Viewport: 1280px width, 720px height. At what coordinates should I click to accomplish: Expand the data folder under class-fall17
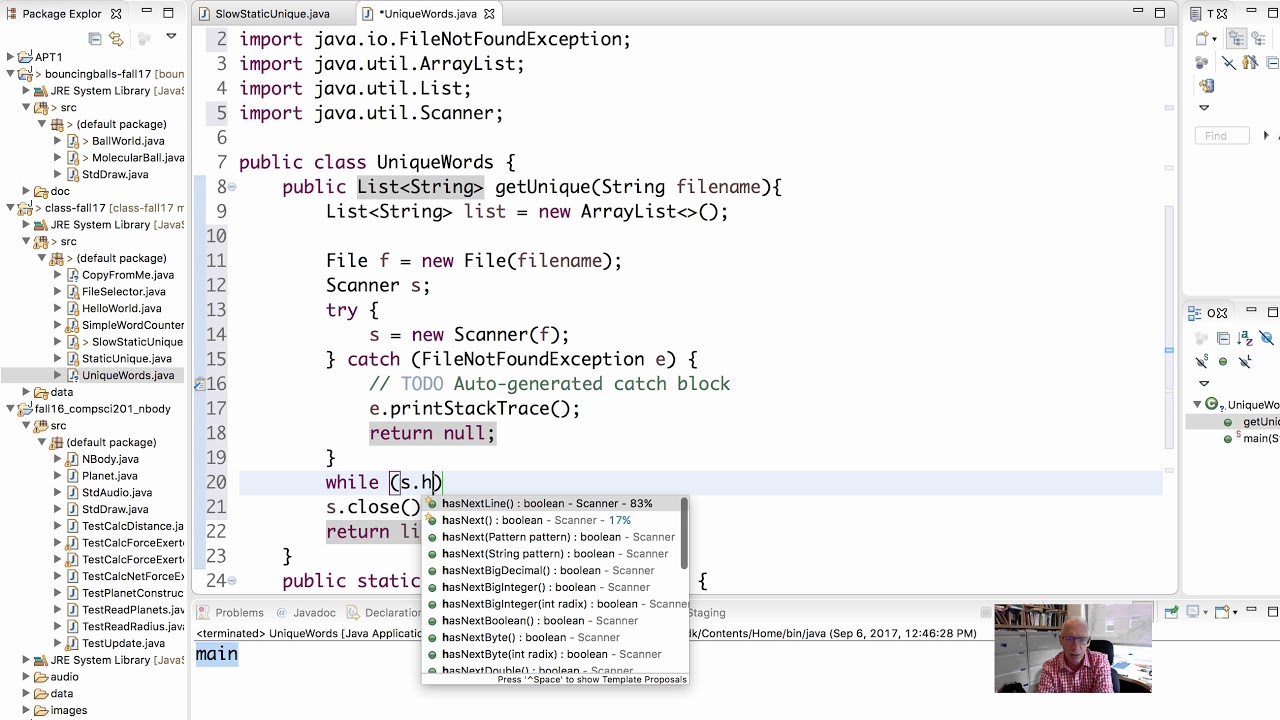pyautogui.click(x=27, y=392)
